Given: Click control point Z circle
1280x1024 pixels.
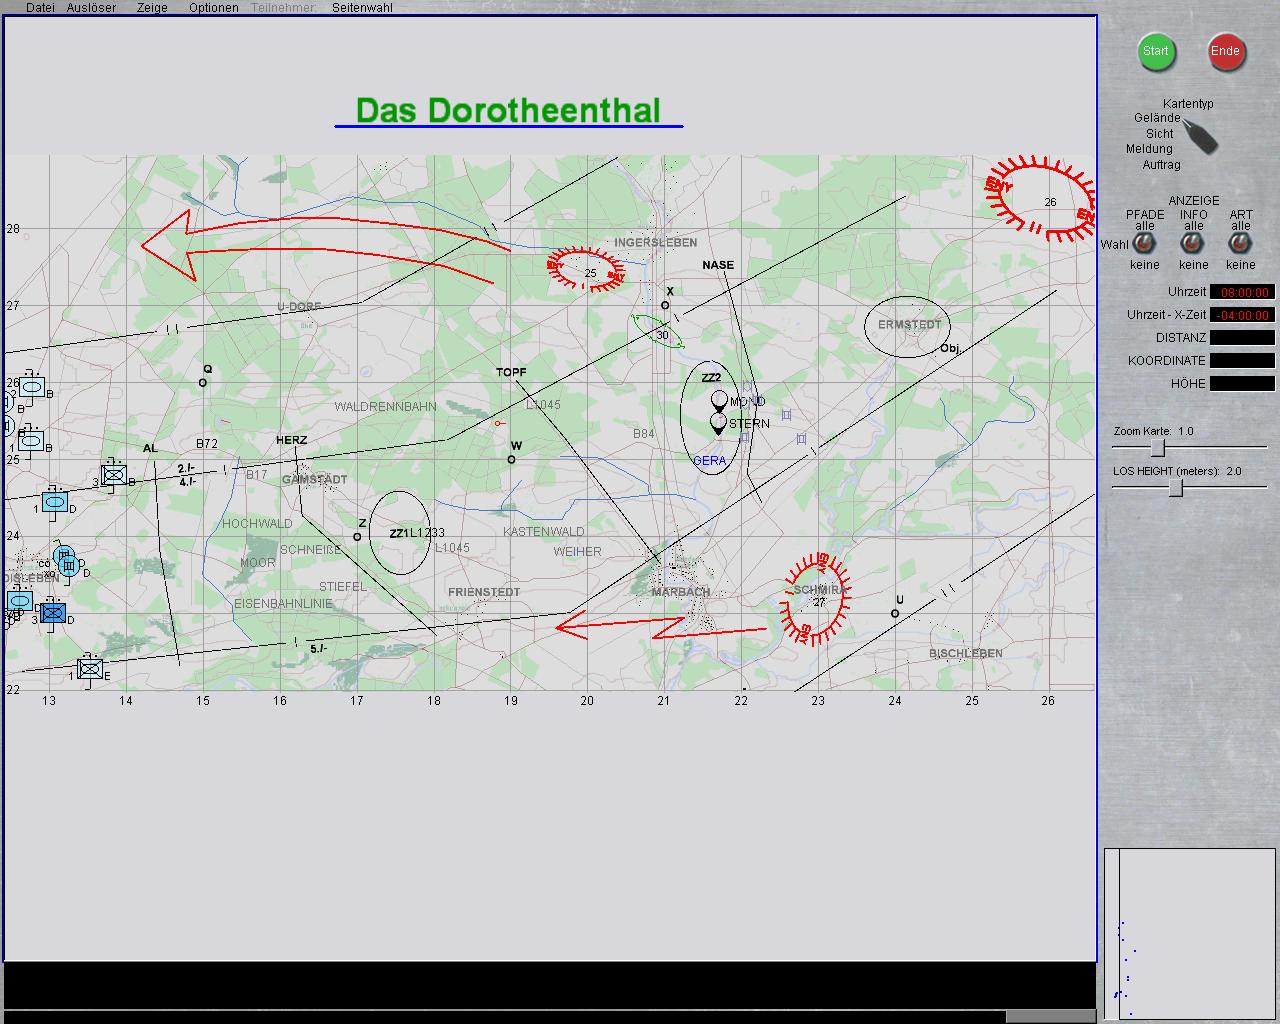Looking at the screenshot, I should click(357, 537).
